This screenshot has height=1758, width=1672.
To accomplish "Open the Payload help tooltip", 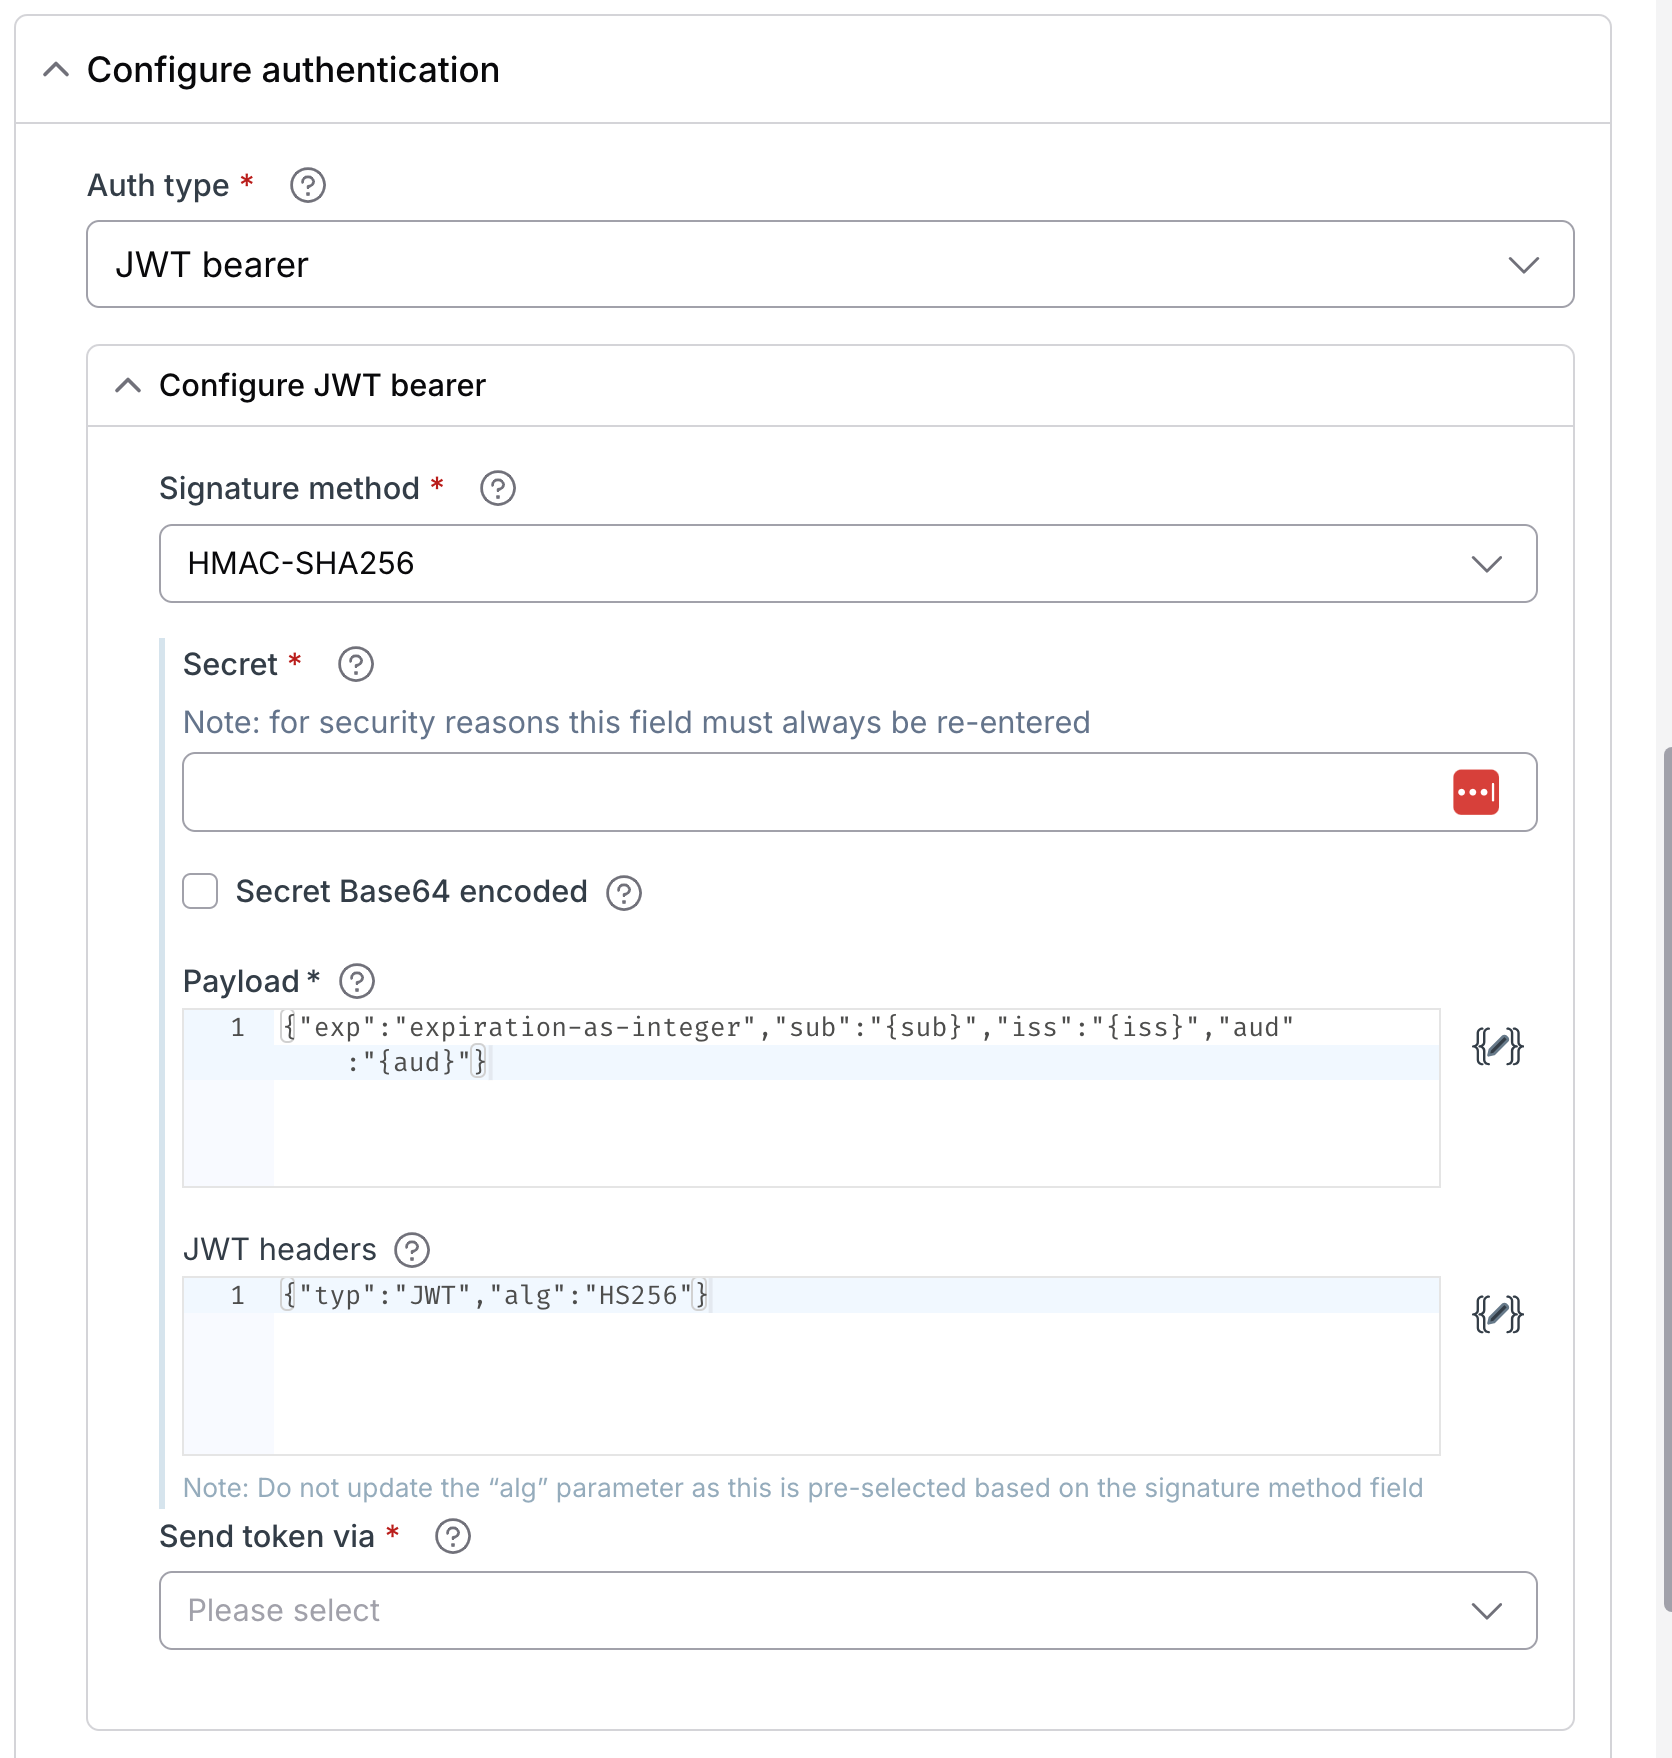I will (357, 981).
